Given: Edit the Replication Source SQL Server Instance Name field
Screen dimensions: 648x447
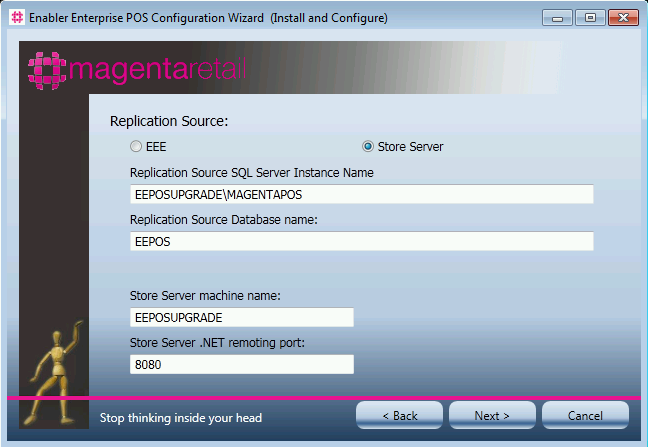Looking at the screenshot, I should tap(362, 194).
